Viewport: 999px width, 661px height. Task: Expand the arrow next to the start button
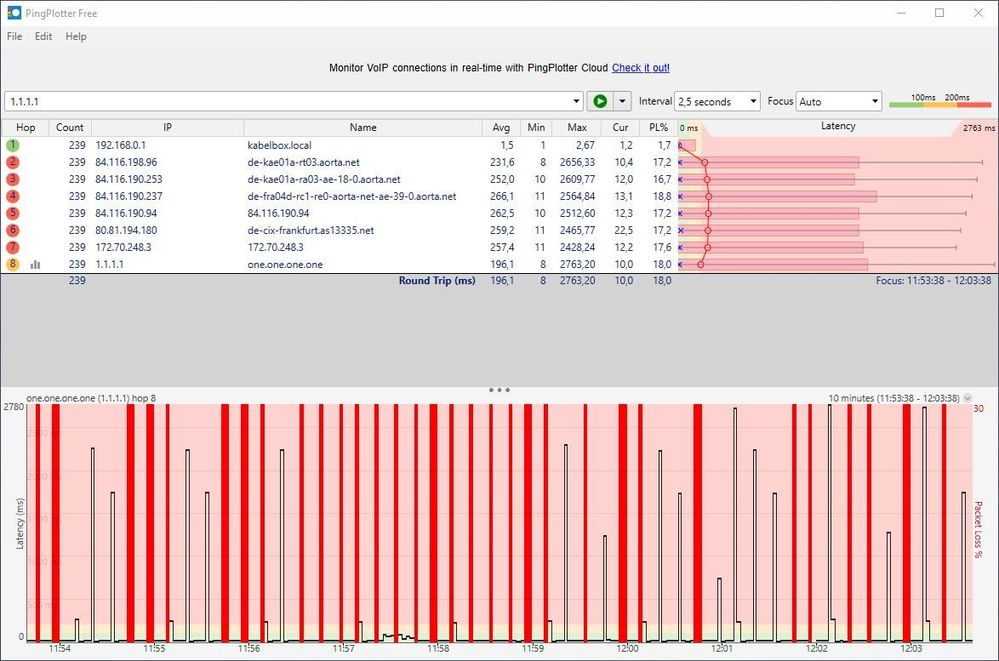coord(623,101)
